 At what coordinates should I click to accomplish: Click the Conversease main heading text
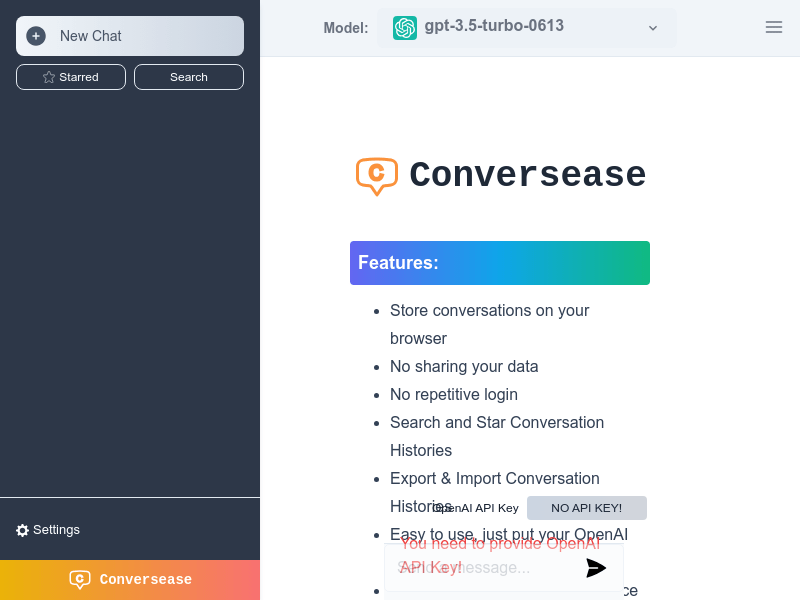[x=528, y=174]
